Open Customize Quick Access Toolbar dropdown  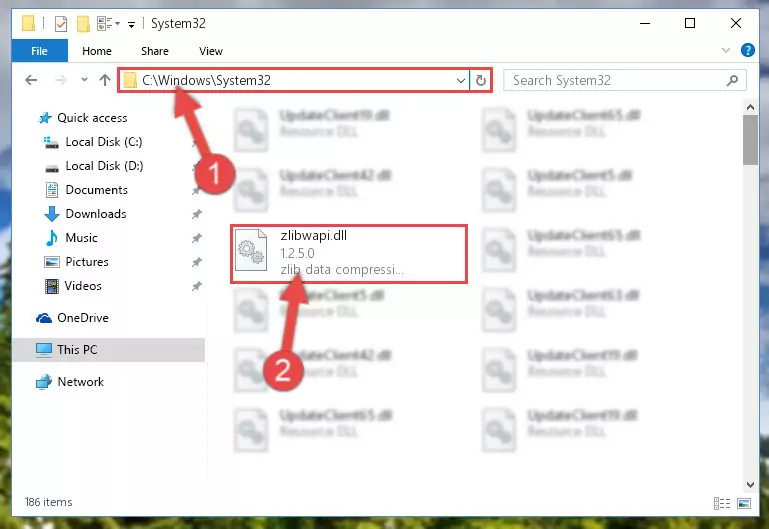[131, 24]
